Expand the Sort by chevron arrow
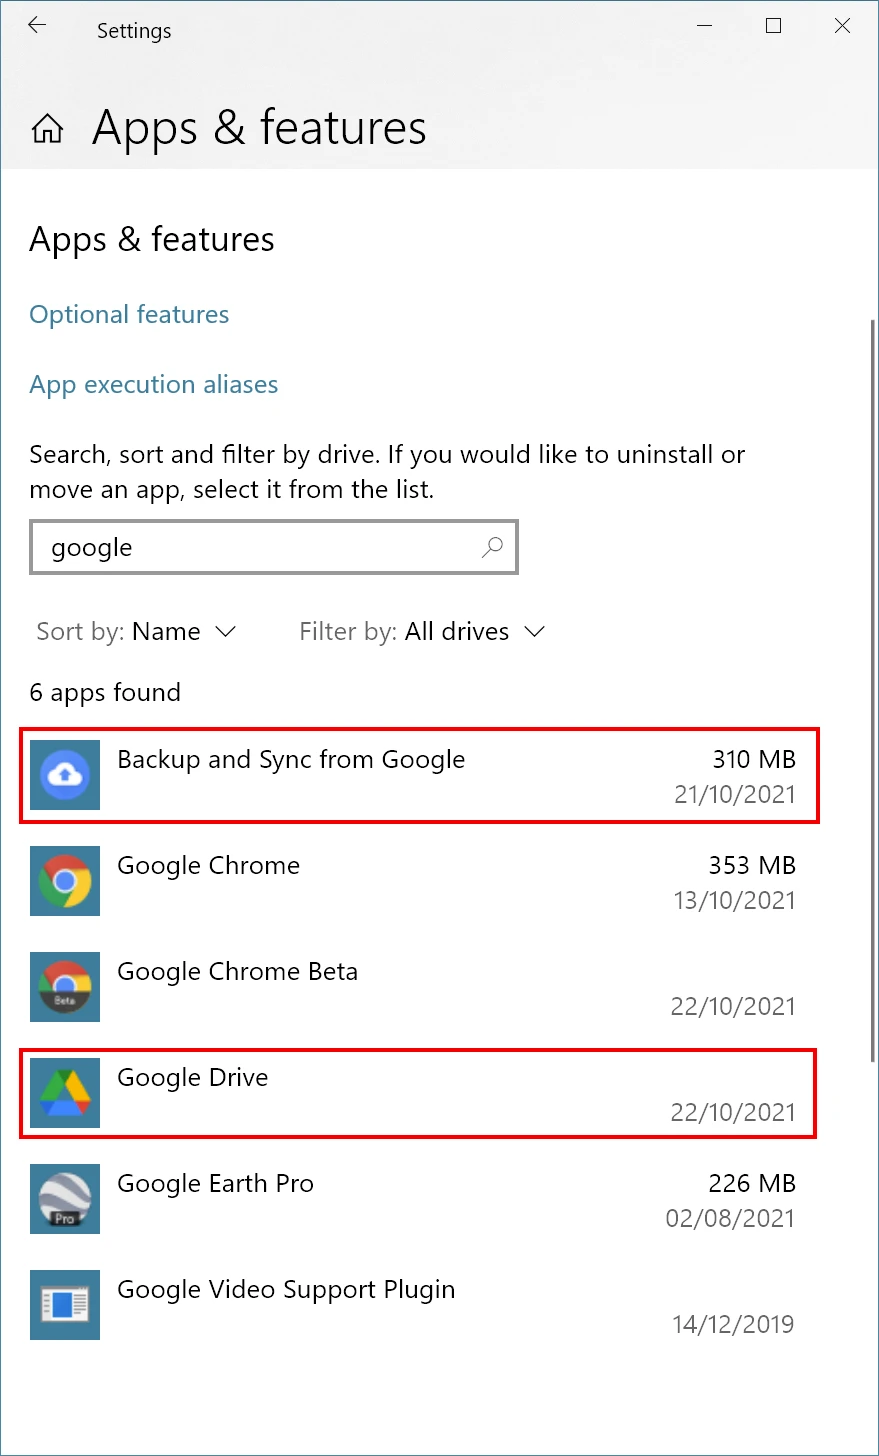 [x=225, y=632]
